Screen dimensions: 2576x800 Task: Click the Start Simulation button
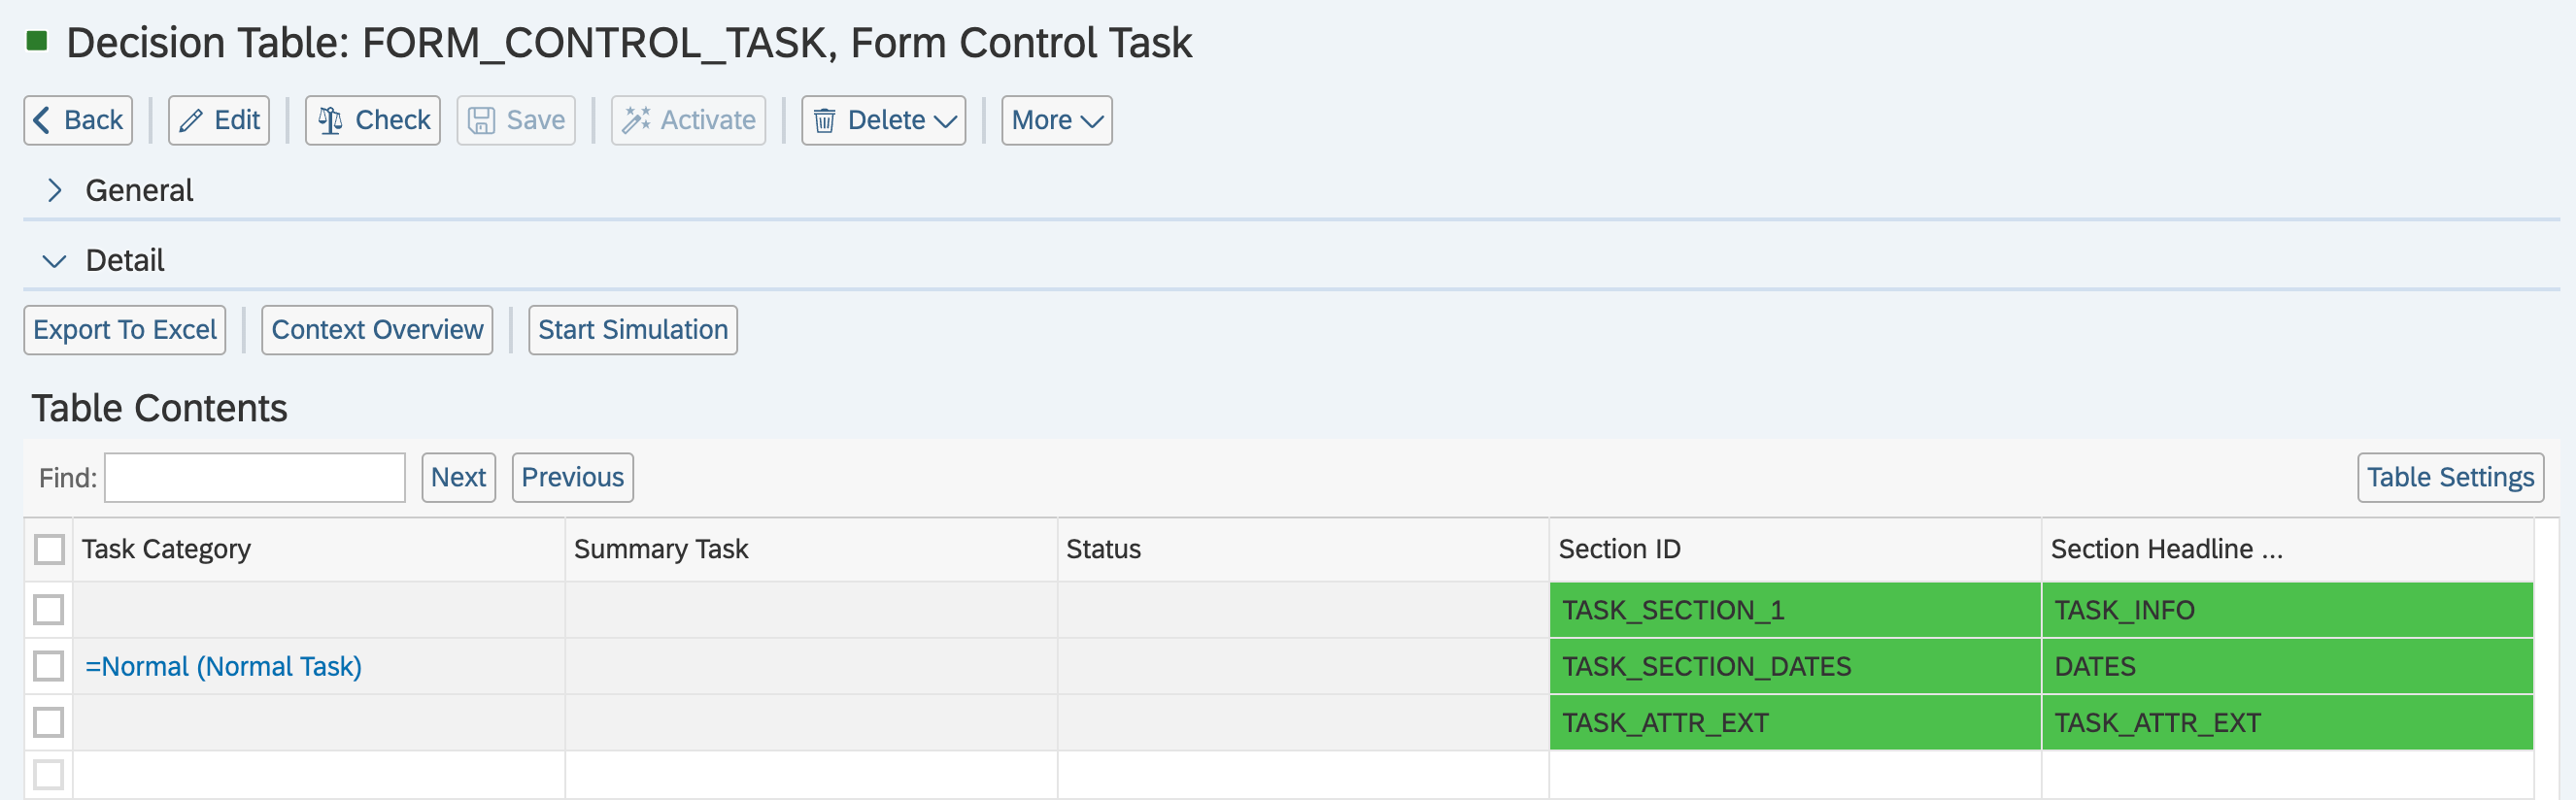(633, 330)
